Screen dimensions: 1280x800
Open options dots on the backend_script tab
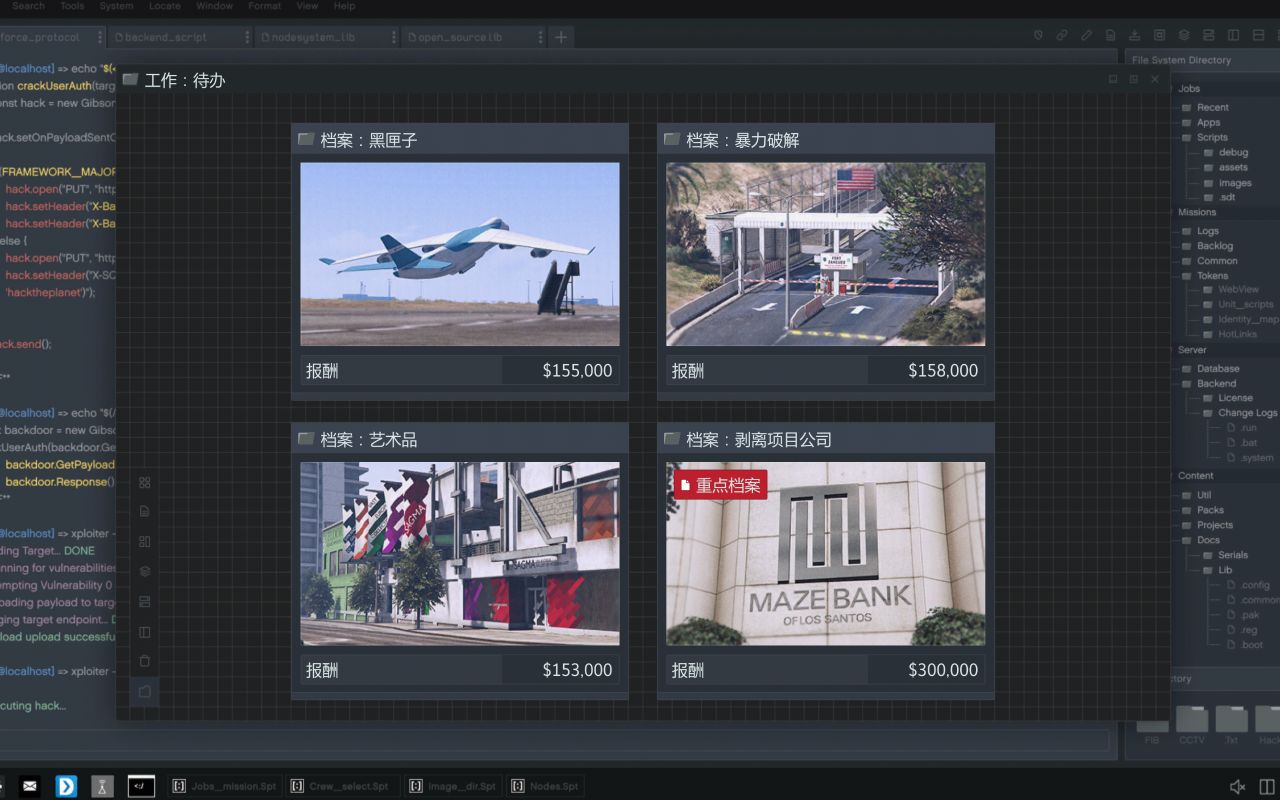pyautogui.click(x=247, y=37)
